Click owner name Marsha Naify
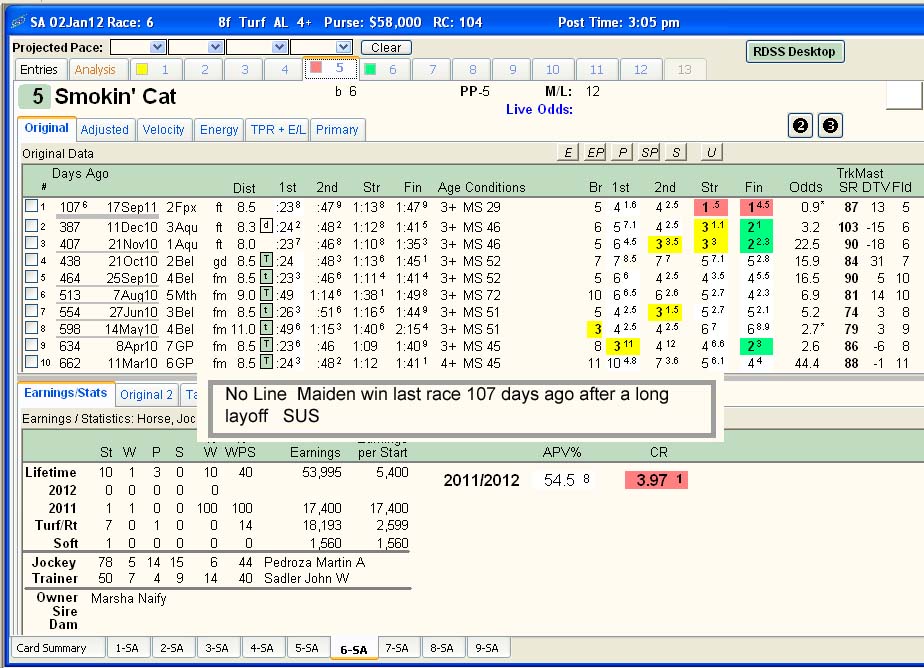The image size is (924, 668). [128, 598]
